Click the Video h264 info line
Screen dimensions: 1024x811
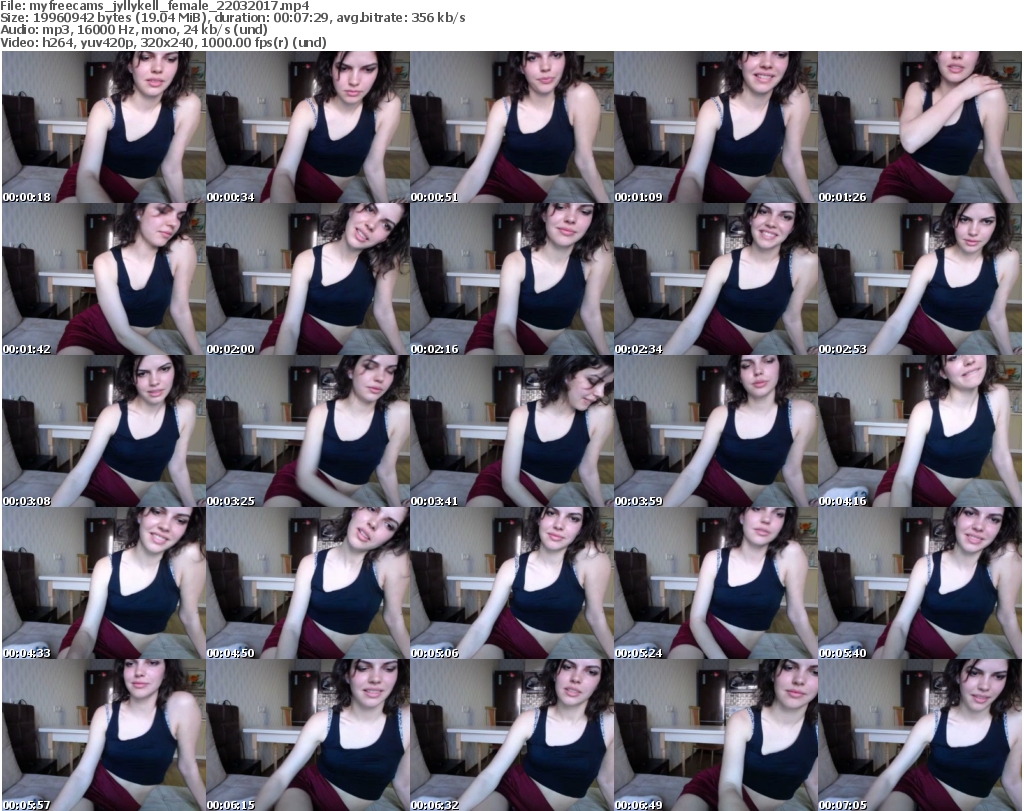[x=163, y=42]
